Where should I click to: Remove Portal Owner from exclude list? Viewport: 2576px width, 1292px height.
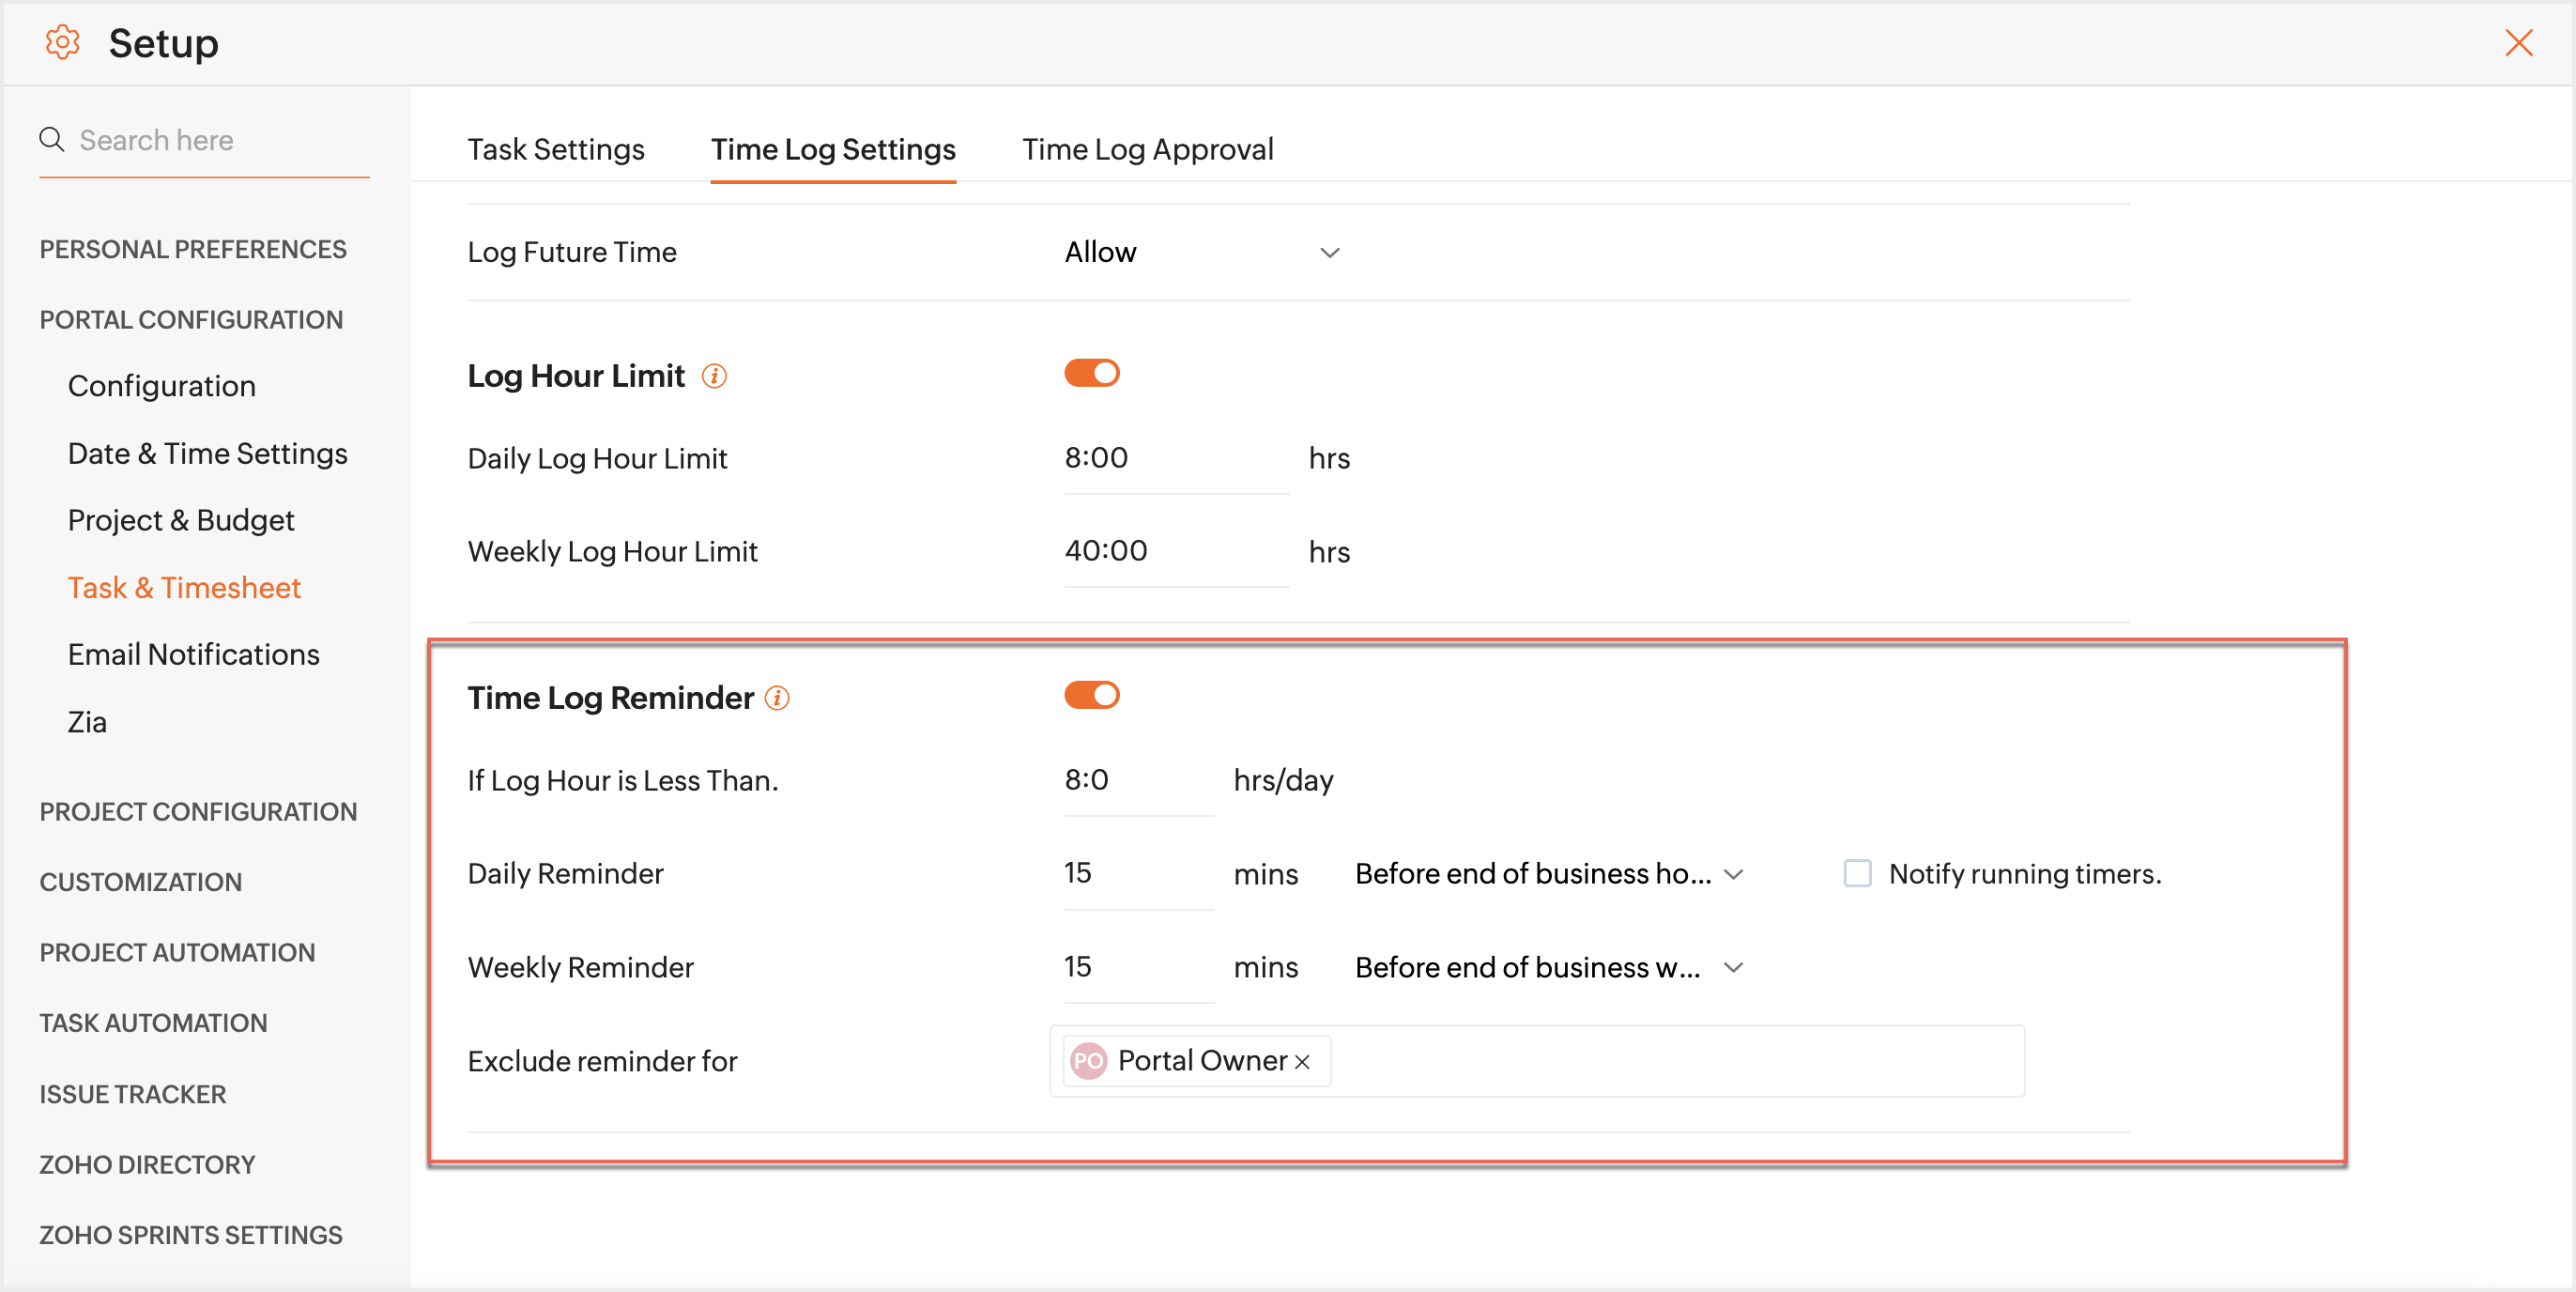point(1302,1062)
